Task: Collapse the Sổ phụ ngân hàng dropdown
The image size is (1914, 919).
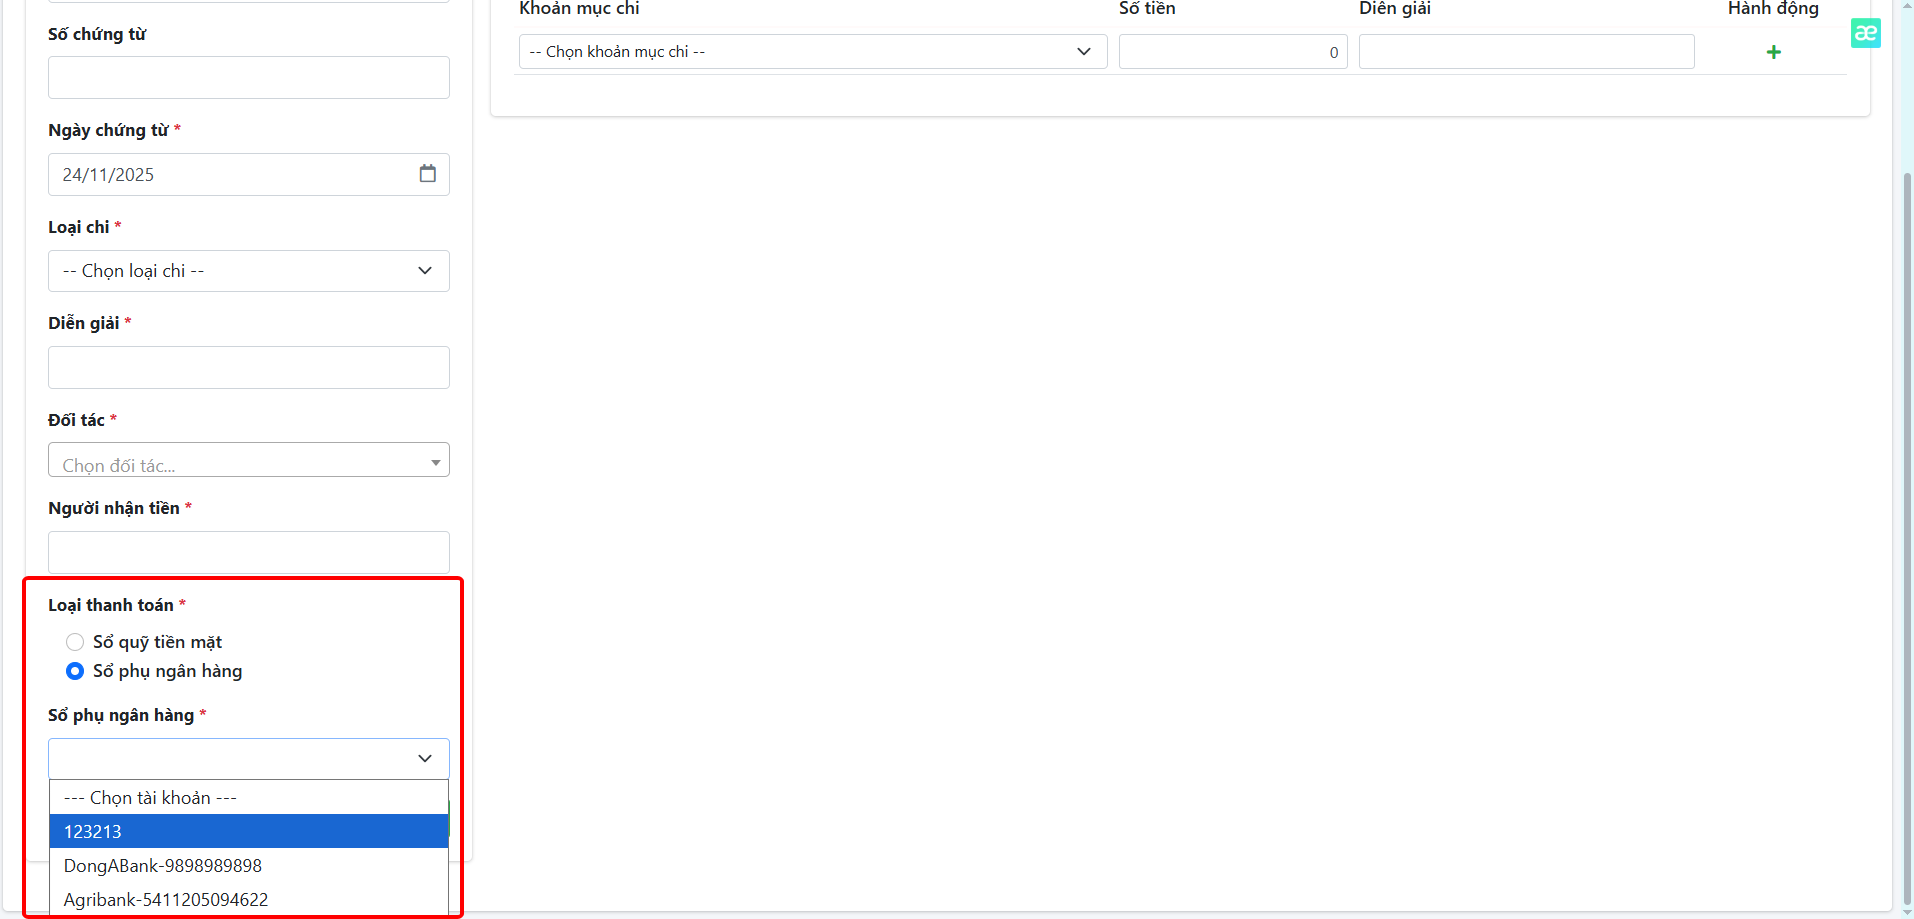Action: pyautogui.click(x=248, y=759)
